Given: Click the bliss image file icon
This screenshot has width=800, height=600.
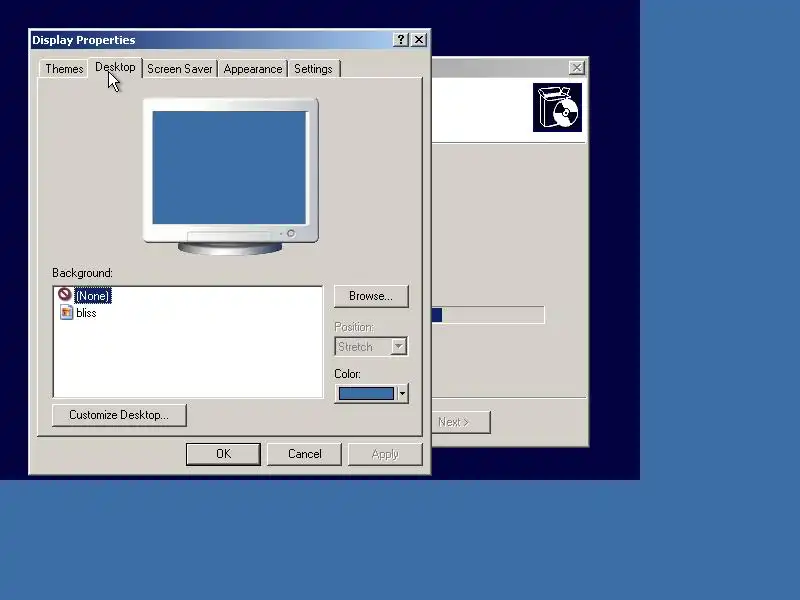Looking at the screenshot, I should [66, 312].
